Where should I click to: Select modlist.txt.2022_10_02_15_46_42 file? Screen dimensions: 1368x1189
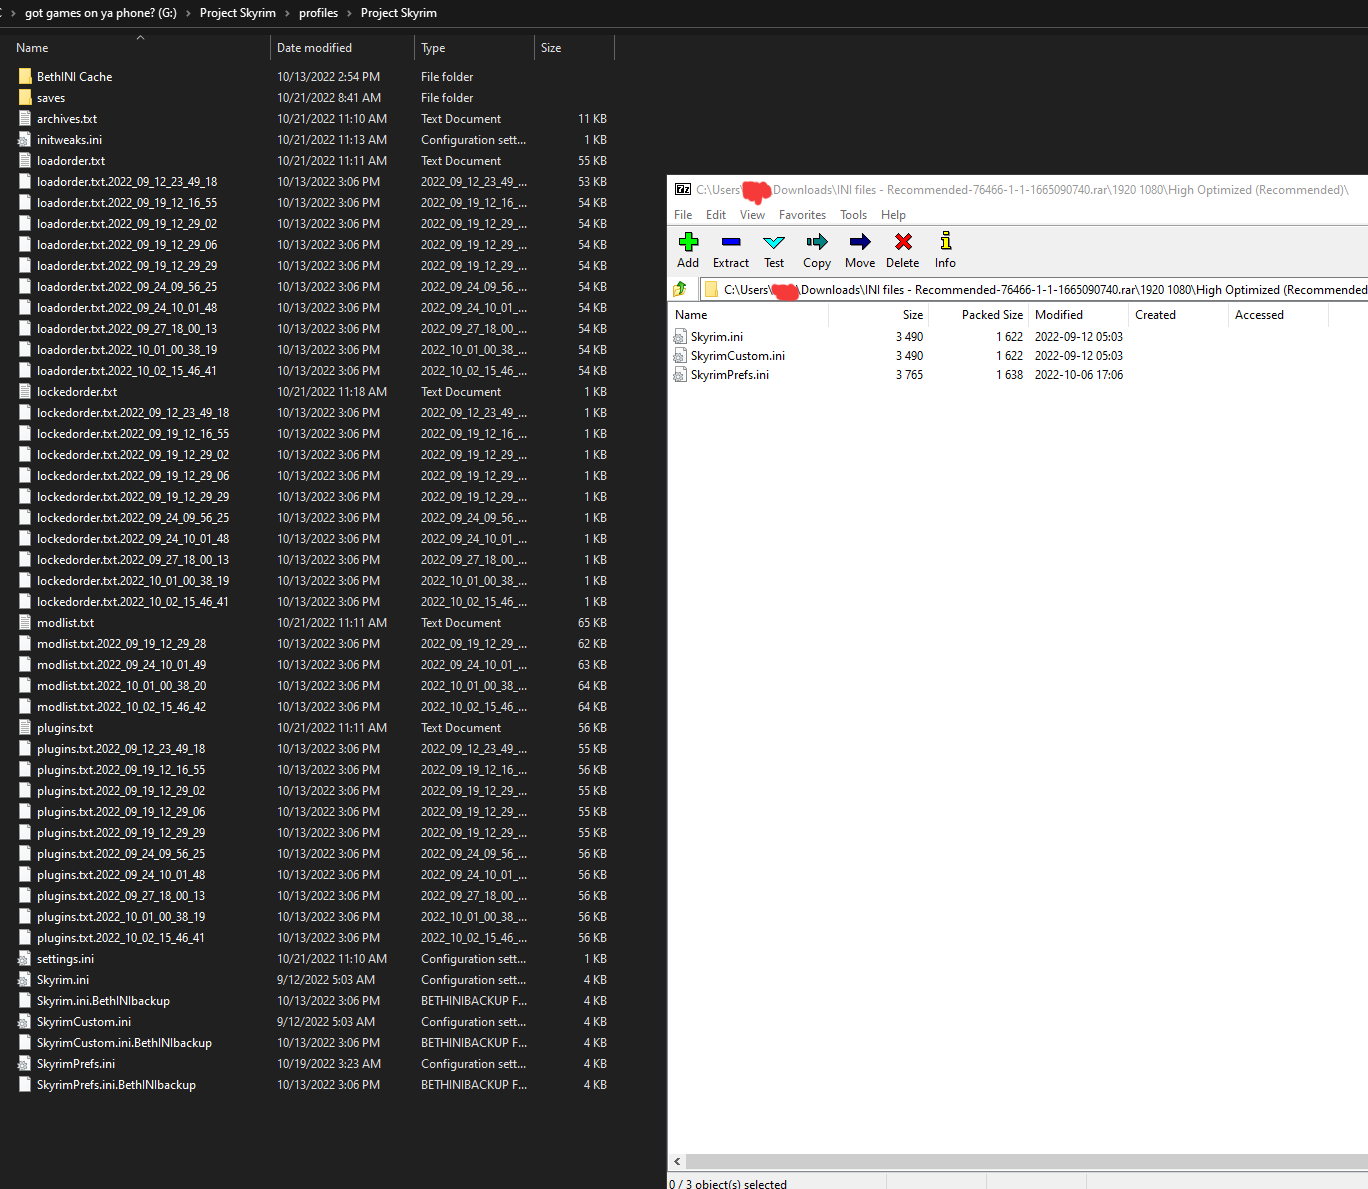click(x=121, y=706)
